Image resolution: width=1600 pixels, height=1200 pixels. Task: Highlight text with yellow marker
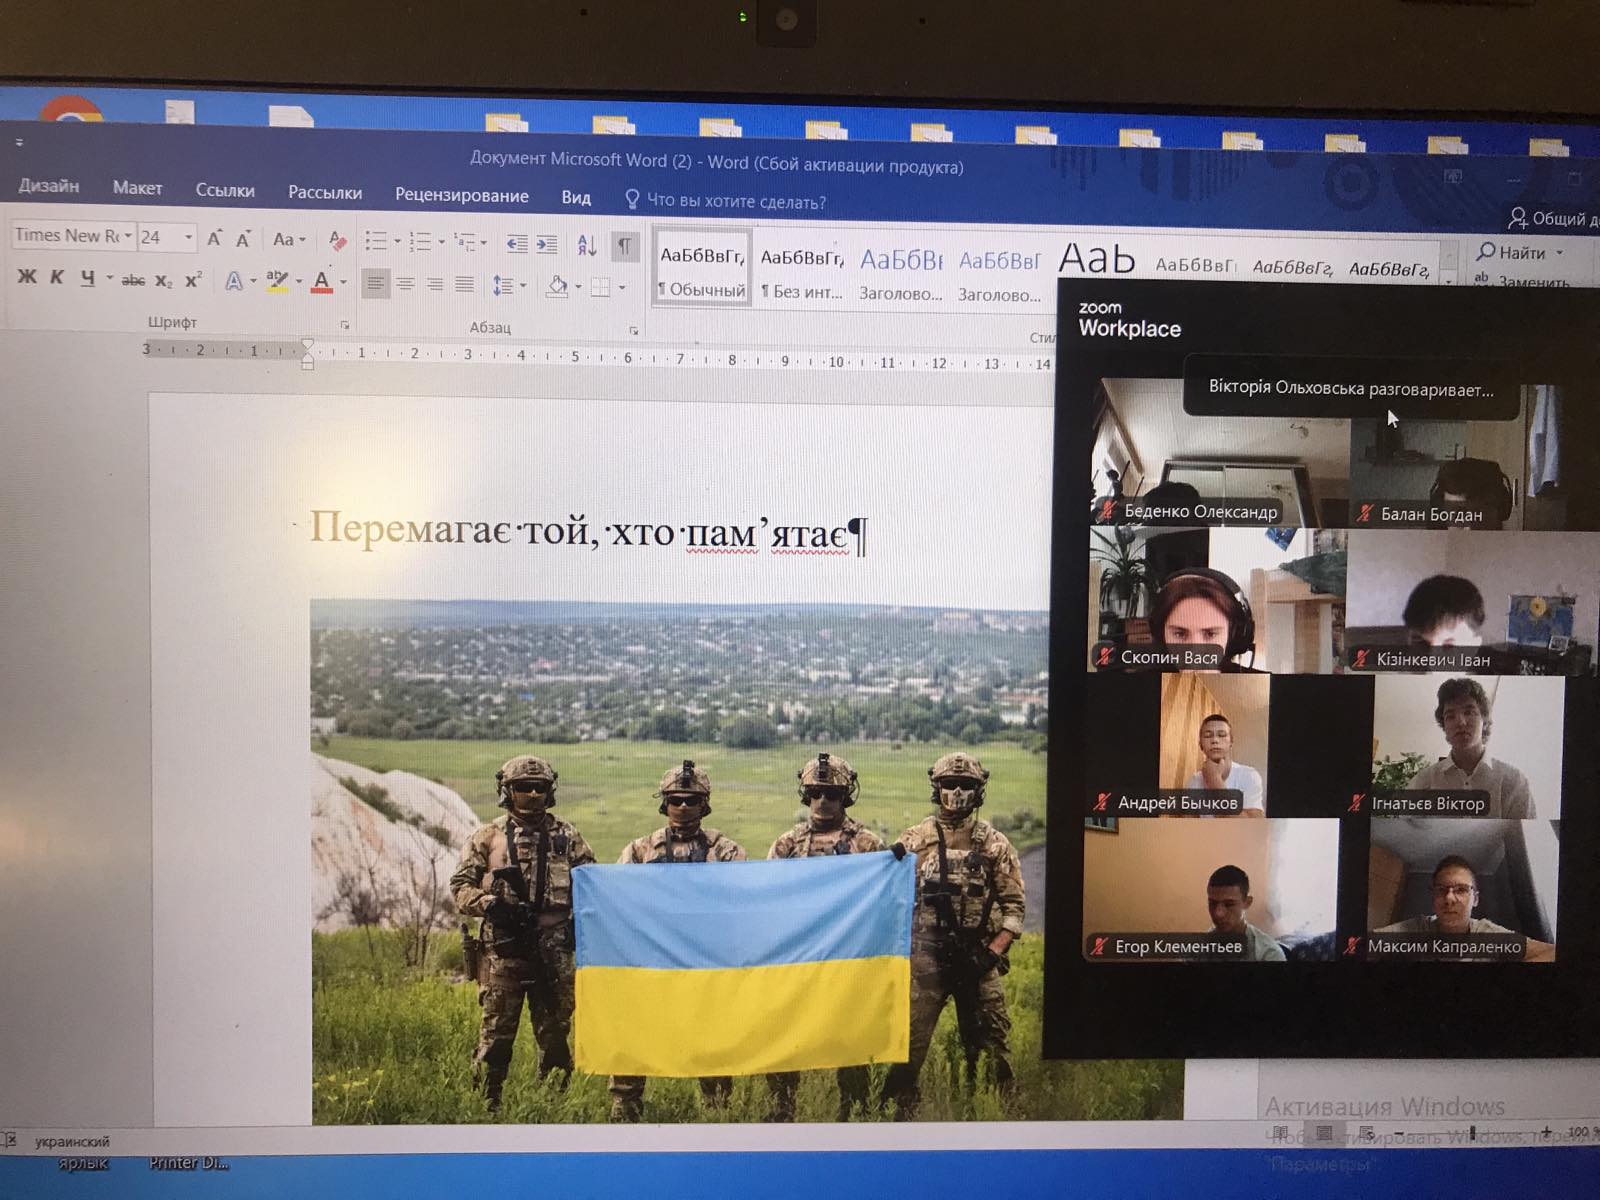[x=277, y=283]
